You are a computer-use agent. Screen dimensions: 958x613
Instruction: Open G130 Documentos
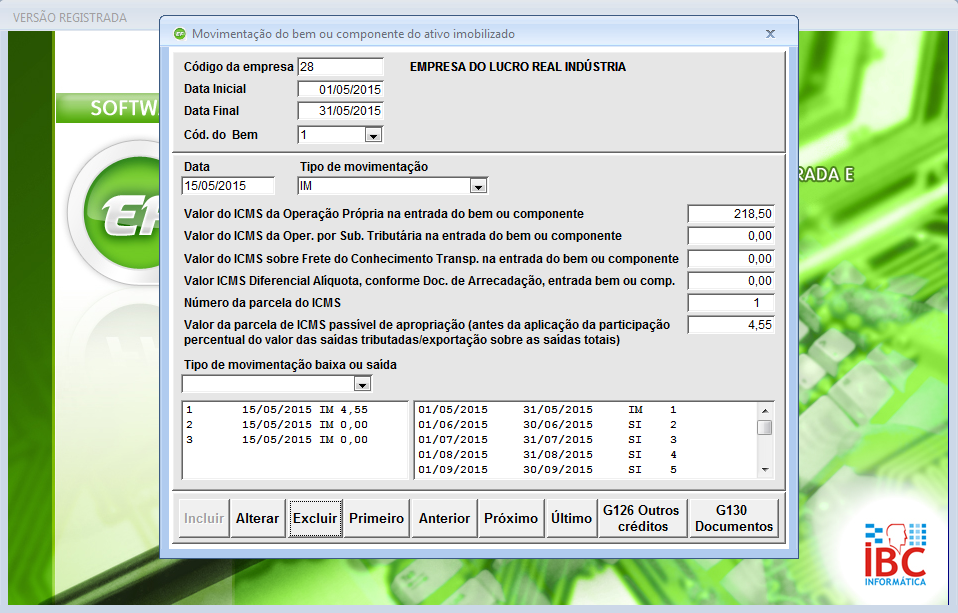click(734, 518)
